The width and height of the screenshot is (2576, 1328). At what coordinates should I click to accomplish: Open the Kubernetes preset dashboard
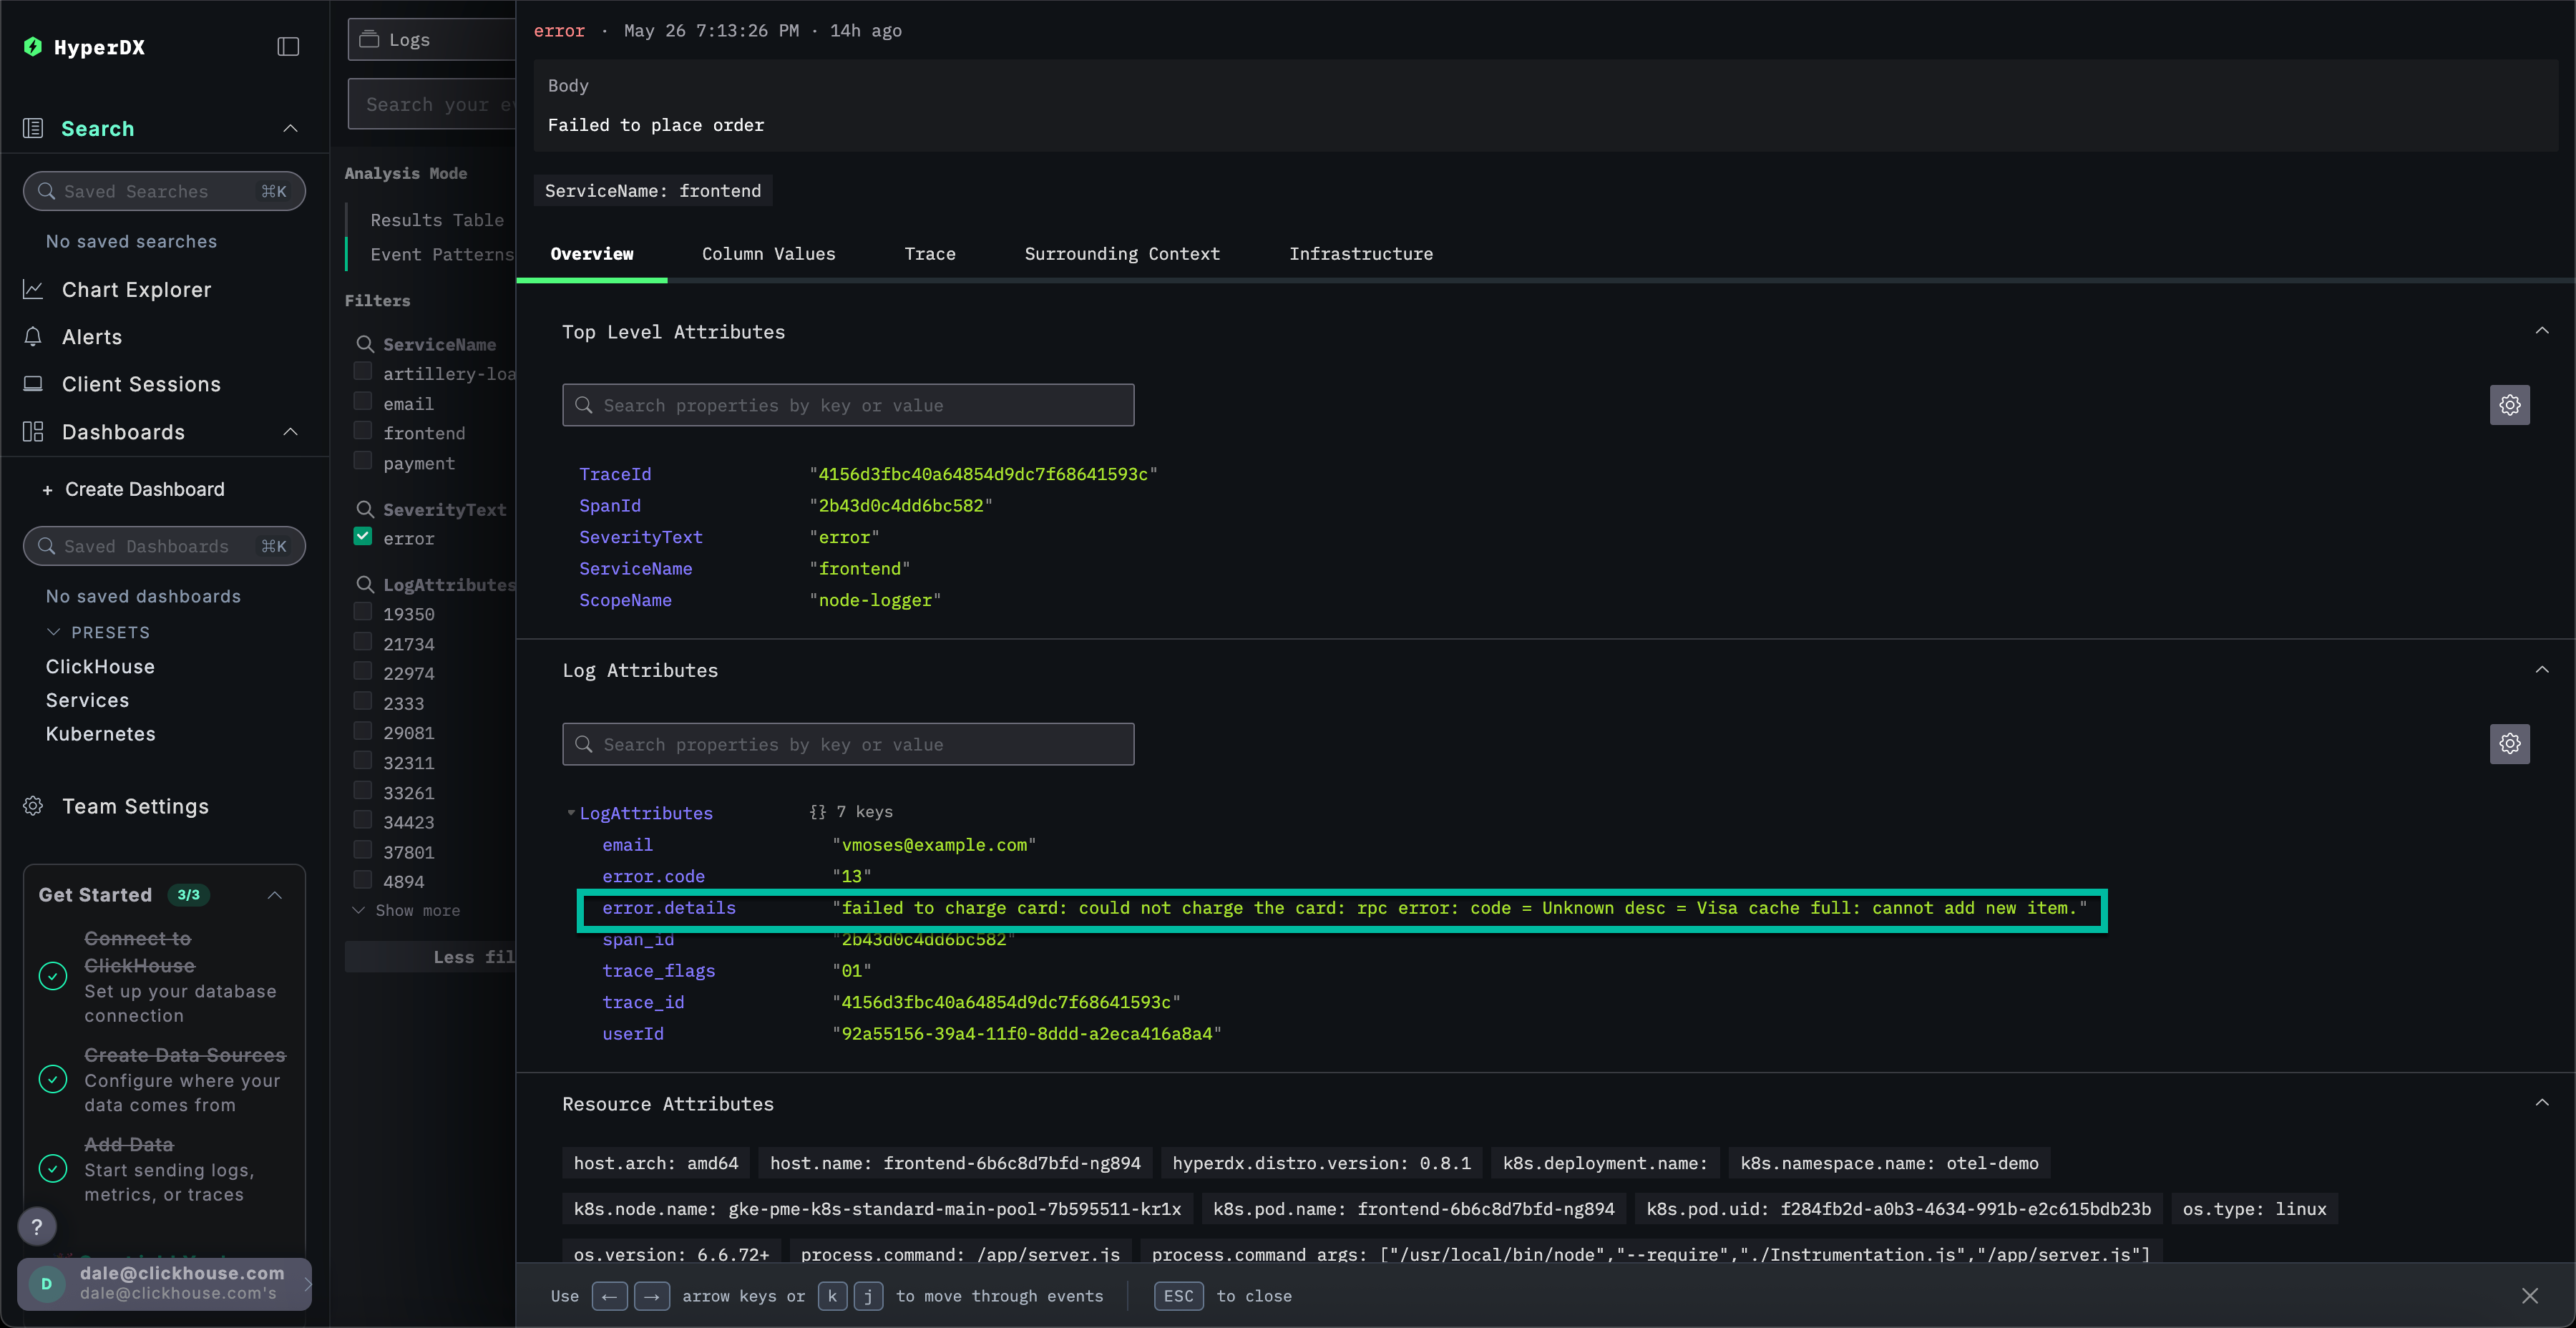[100, 734]
